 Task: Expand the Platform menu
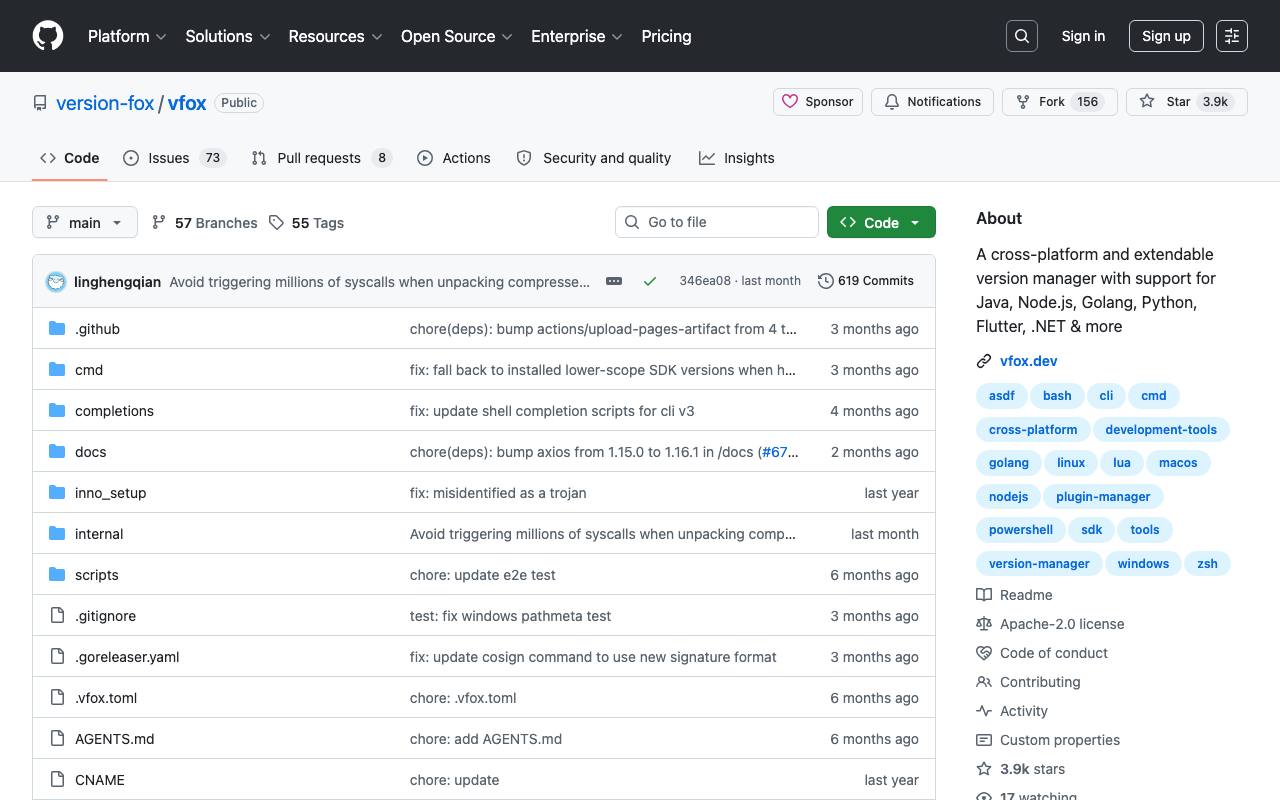pyautogui.click(x=127, y=36)
